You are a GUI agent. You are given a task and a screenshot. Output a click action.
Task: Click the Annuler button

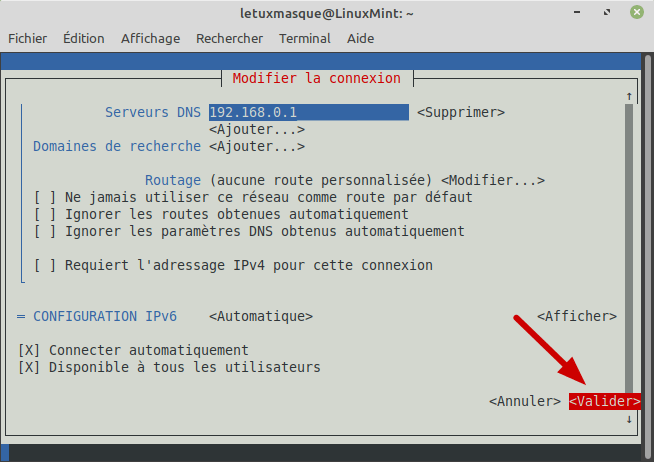point(525,401)
